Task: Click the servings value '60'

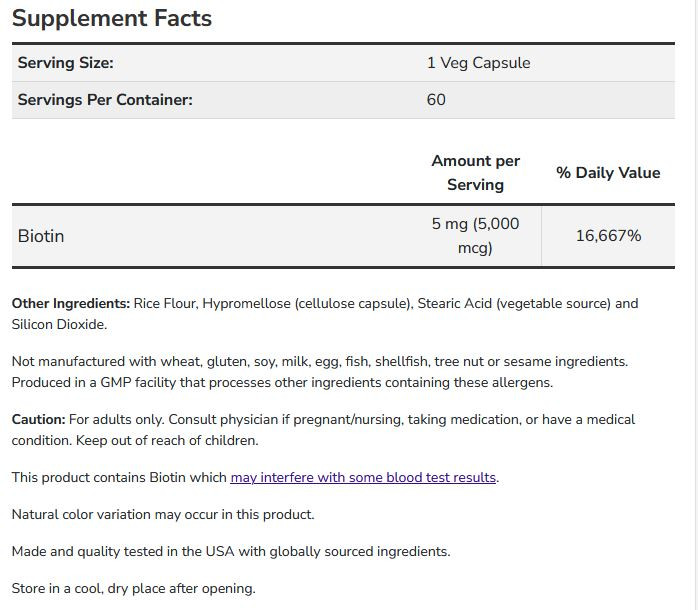Action: click(x=436, y=100)
